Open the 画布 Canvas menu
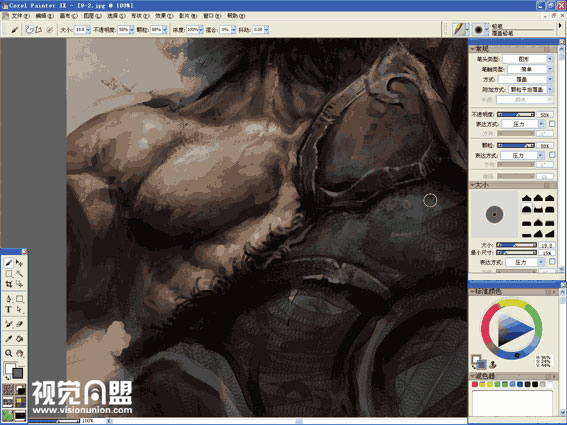Screen dimensions: 567x425 point(68,16)
